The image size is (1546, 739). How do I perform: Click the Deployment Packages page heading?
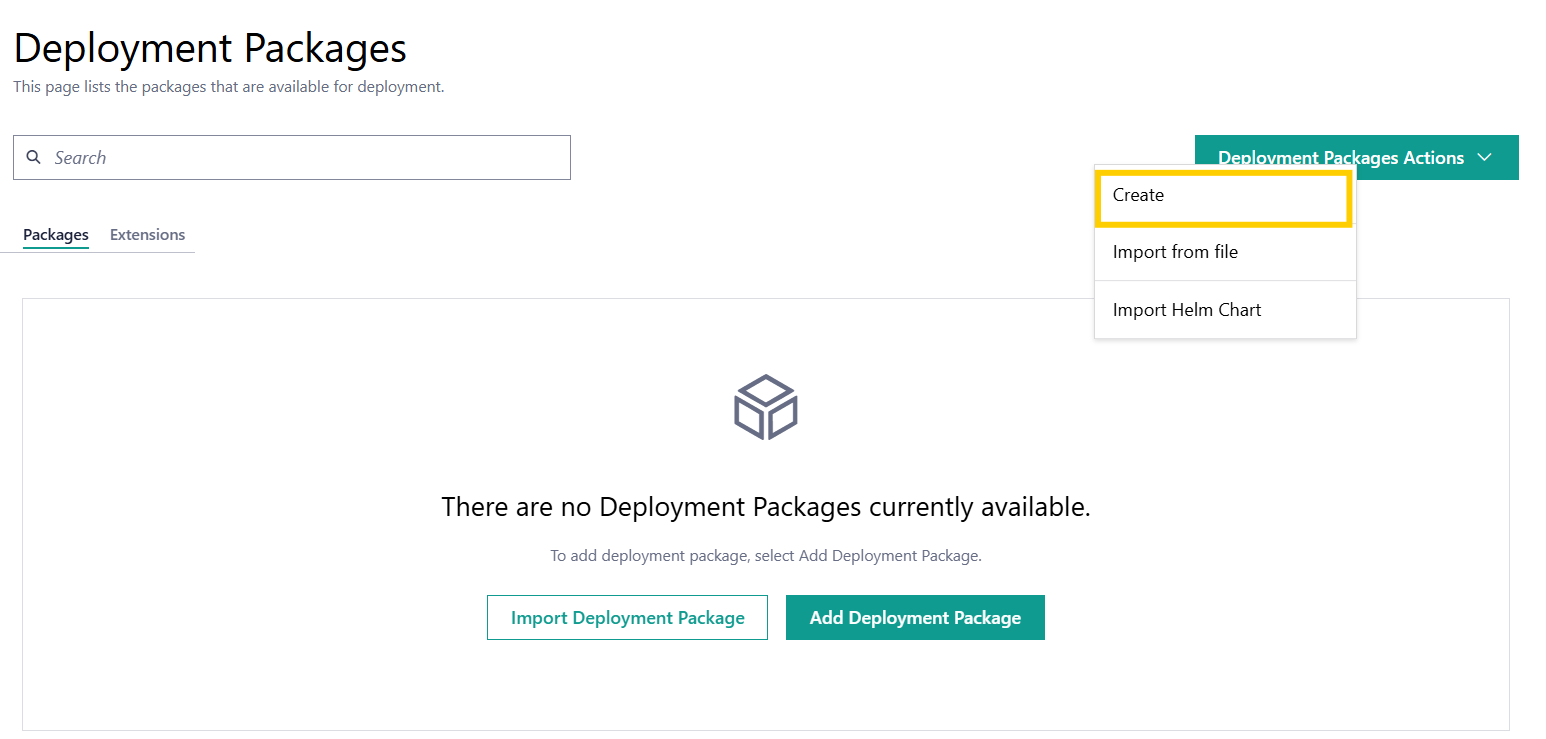(210, 48)
